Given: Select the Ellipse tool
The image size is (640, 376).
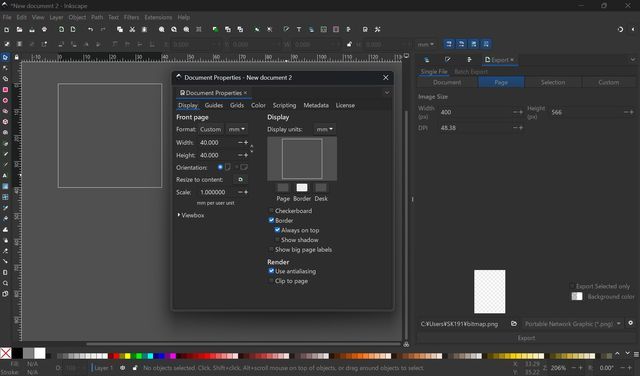Looking at the screenshot, I should (5, 100).
